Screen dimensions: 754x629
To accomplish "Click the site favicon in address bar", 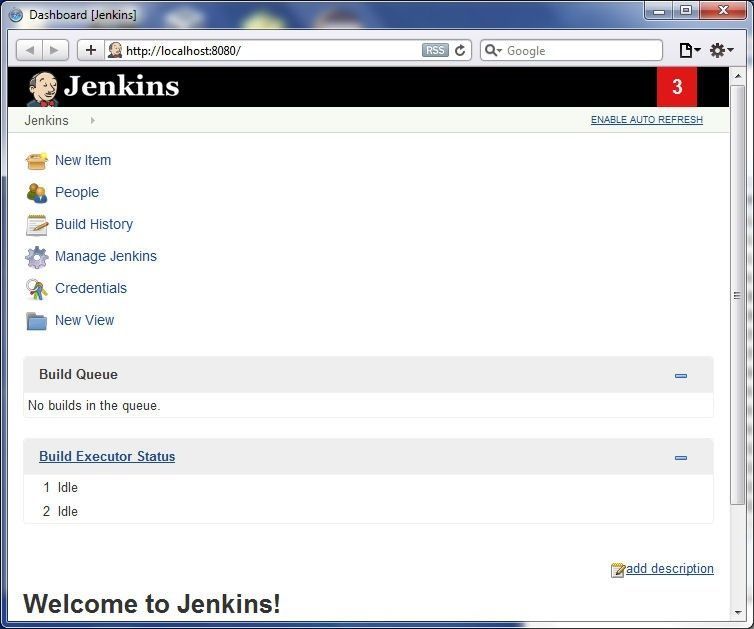I will [114, 50].
